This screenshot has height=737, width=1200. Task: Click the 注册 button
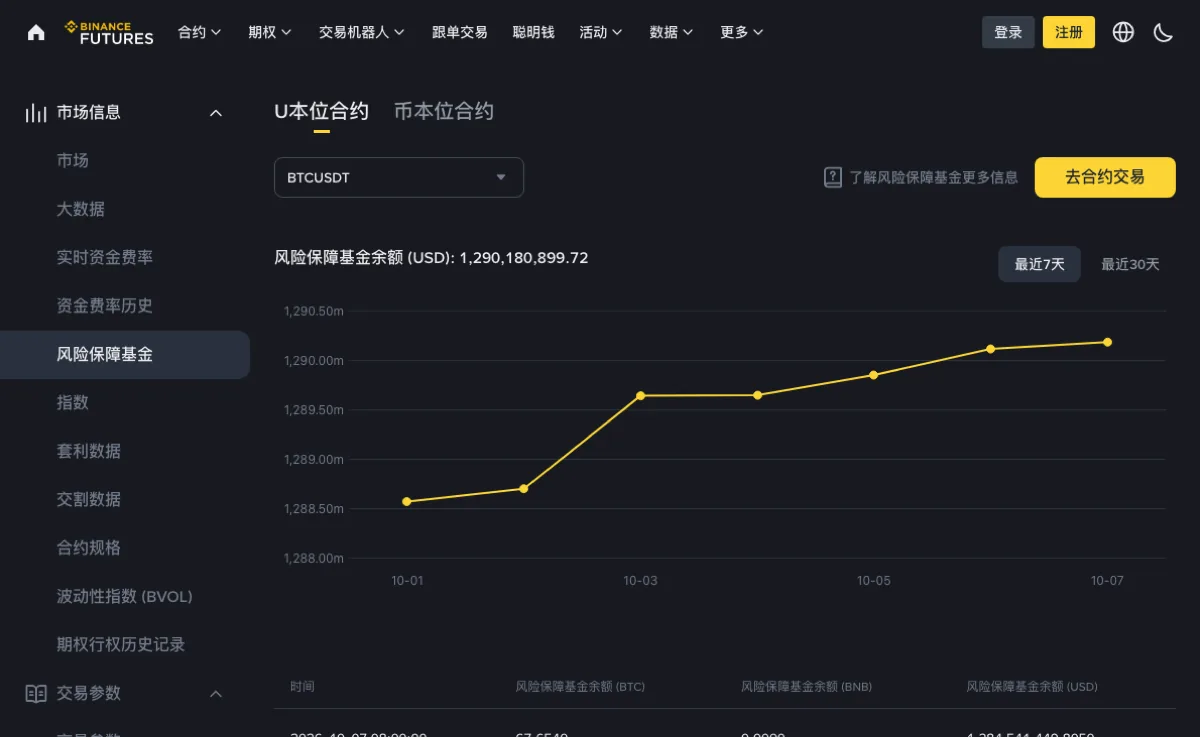[x=1069, y=32]
